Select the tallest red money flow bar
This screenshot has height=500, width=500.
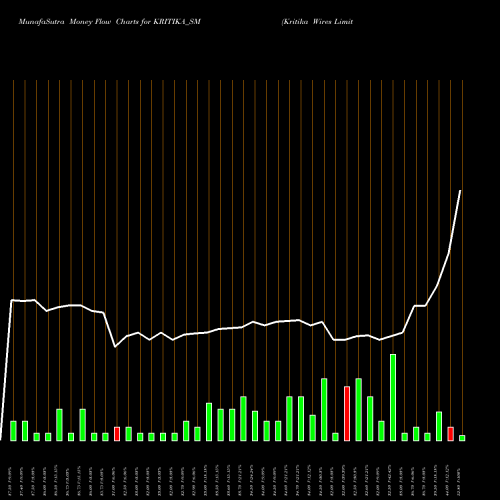tap(347, 413)
